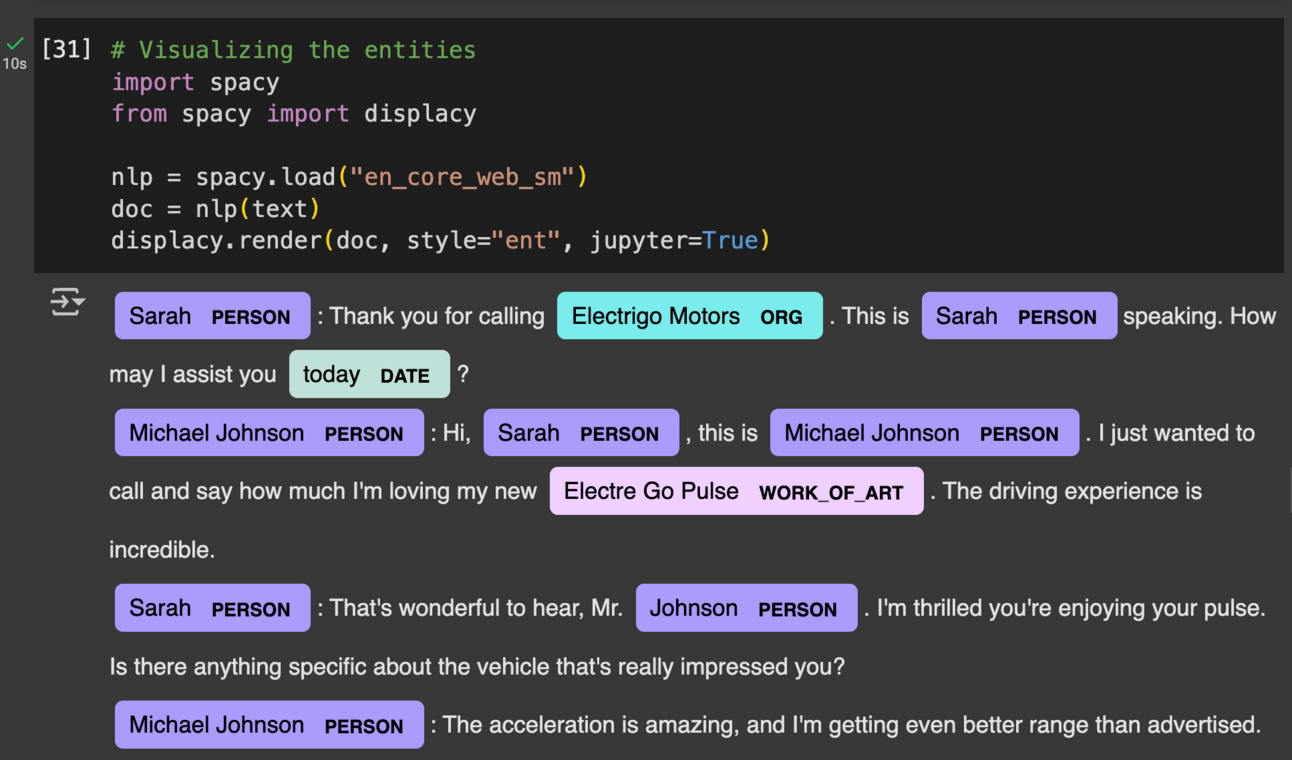This screenshot has width=1292, height=760.
Task: Click Michael Johnson PERSON tag after ', this is'
Action: pyautogui.click(x=924, y=433)
